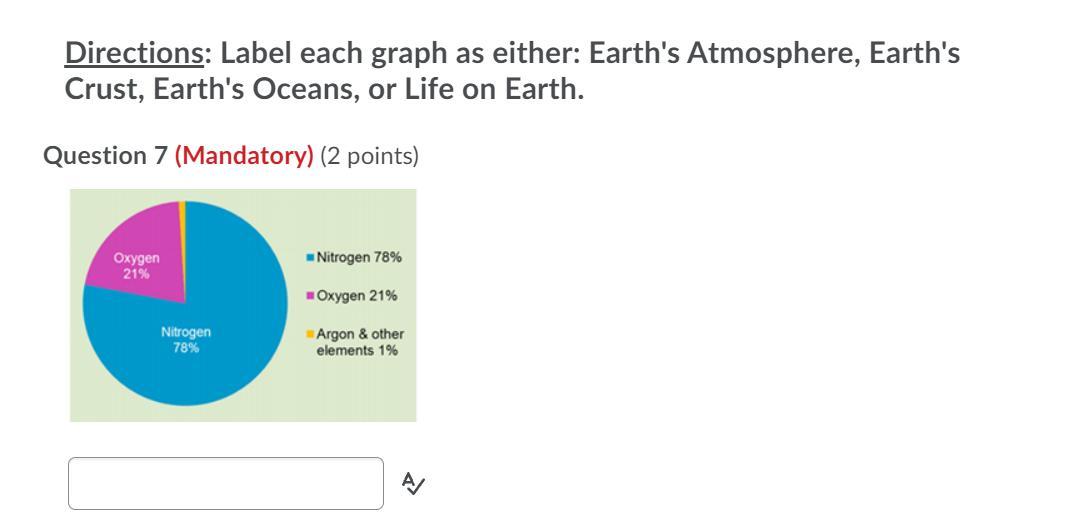The image size is (1072, 532).
Task: Click the underlined Directions word
Action: [133, 53]
